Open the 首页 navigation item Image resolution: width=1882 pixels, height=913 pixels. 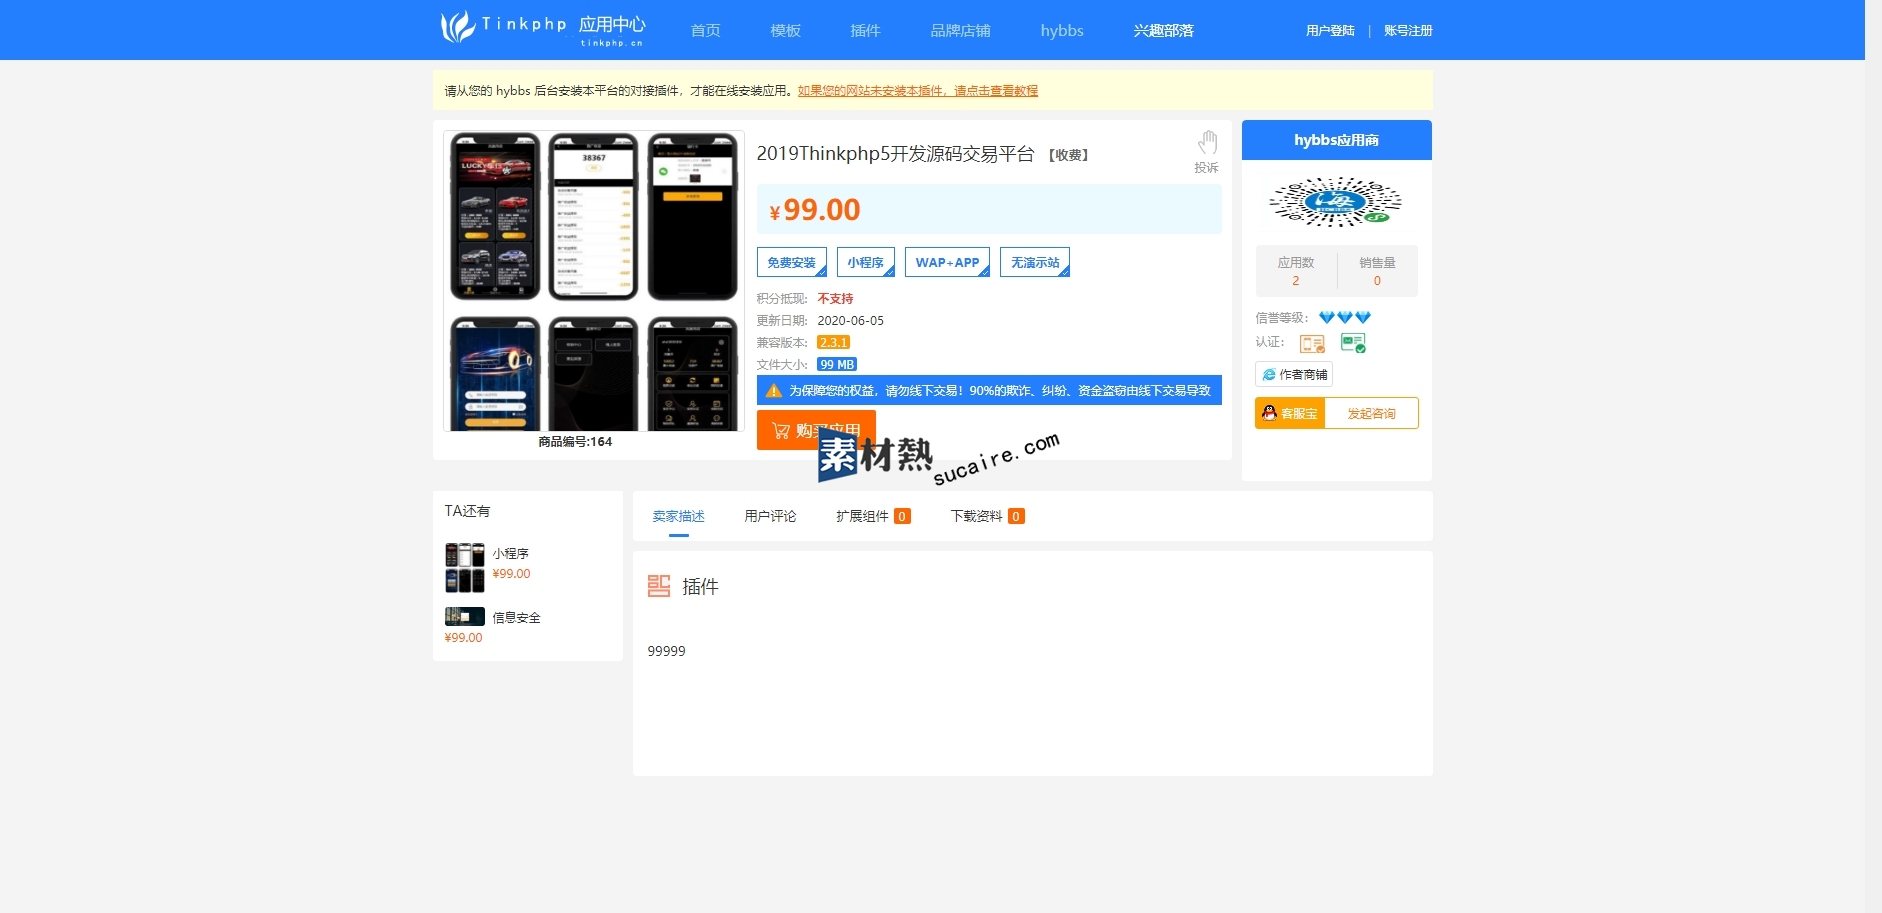pos(705,31)
